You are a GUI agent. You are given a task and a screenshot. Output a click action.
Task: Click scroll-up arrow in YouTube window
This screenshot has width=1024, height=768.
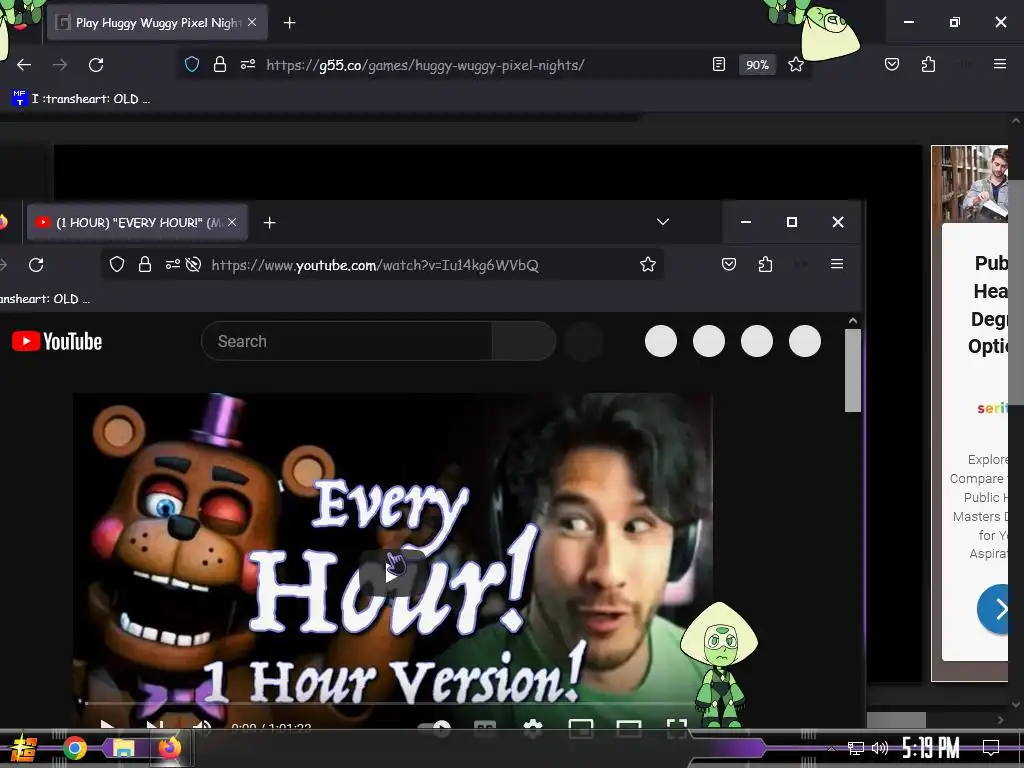click(852, 320)
